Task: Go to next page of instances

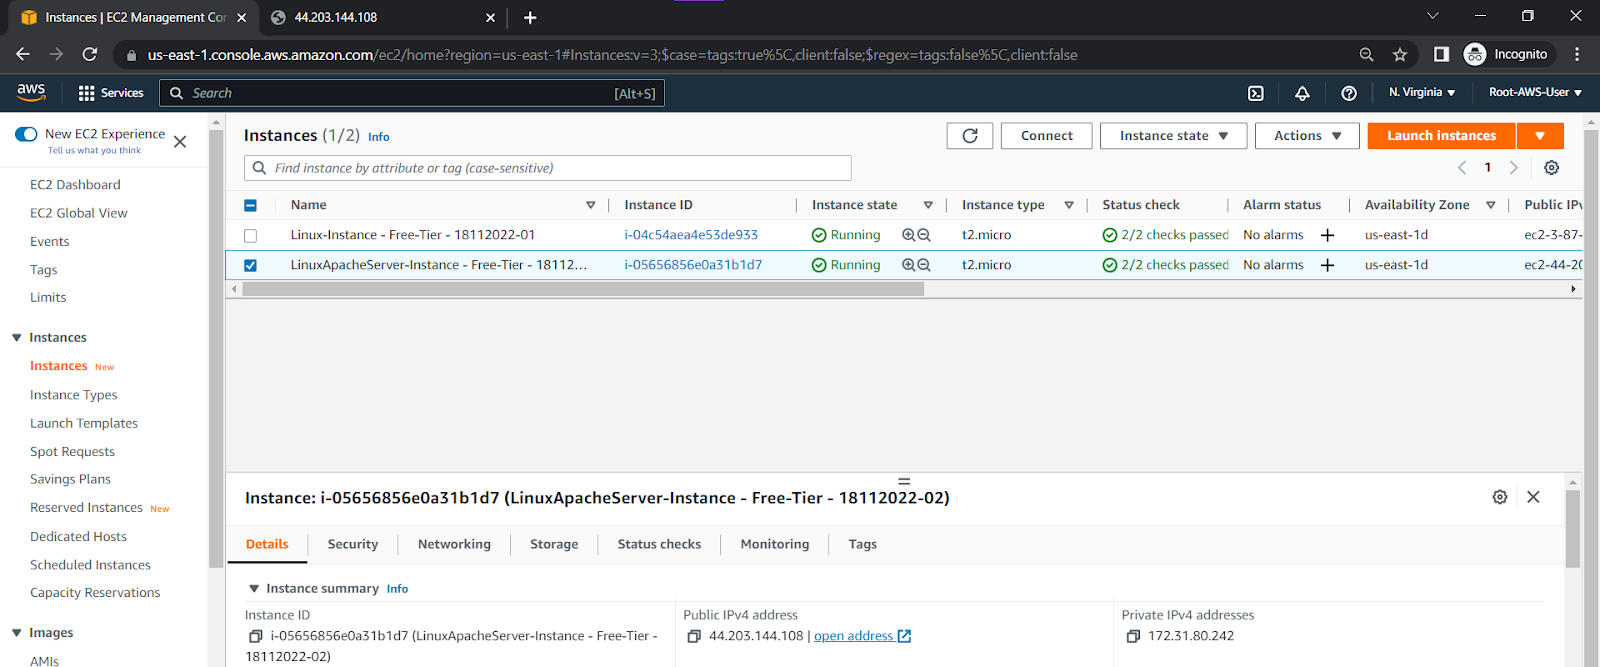Action: [1514, 168]
